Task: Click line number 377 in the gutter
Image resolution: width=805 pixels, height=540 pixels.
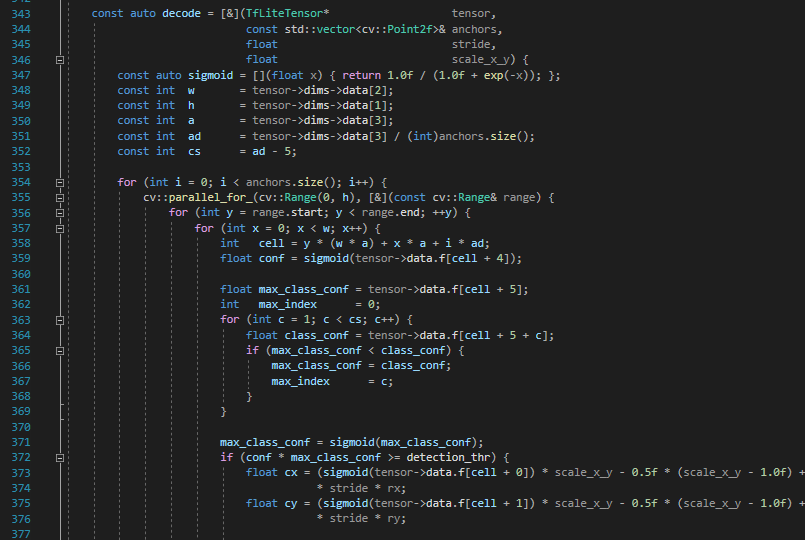Action: tap(21, 534)
